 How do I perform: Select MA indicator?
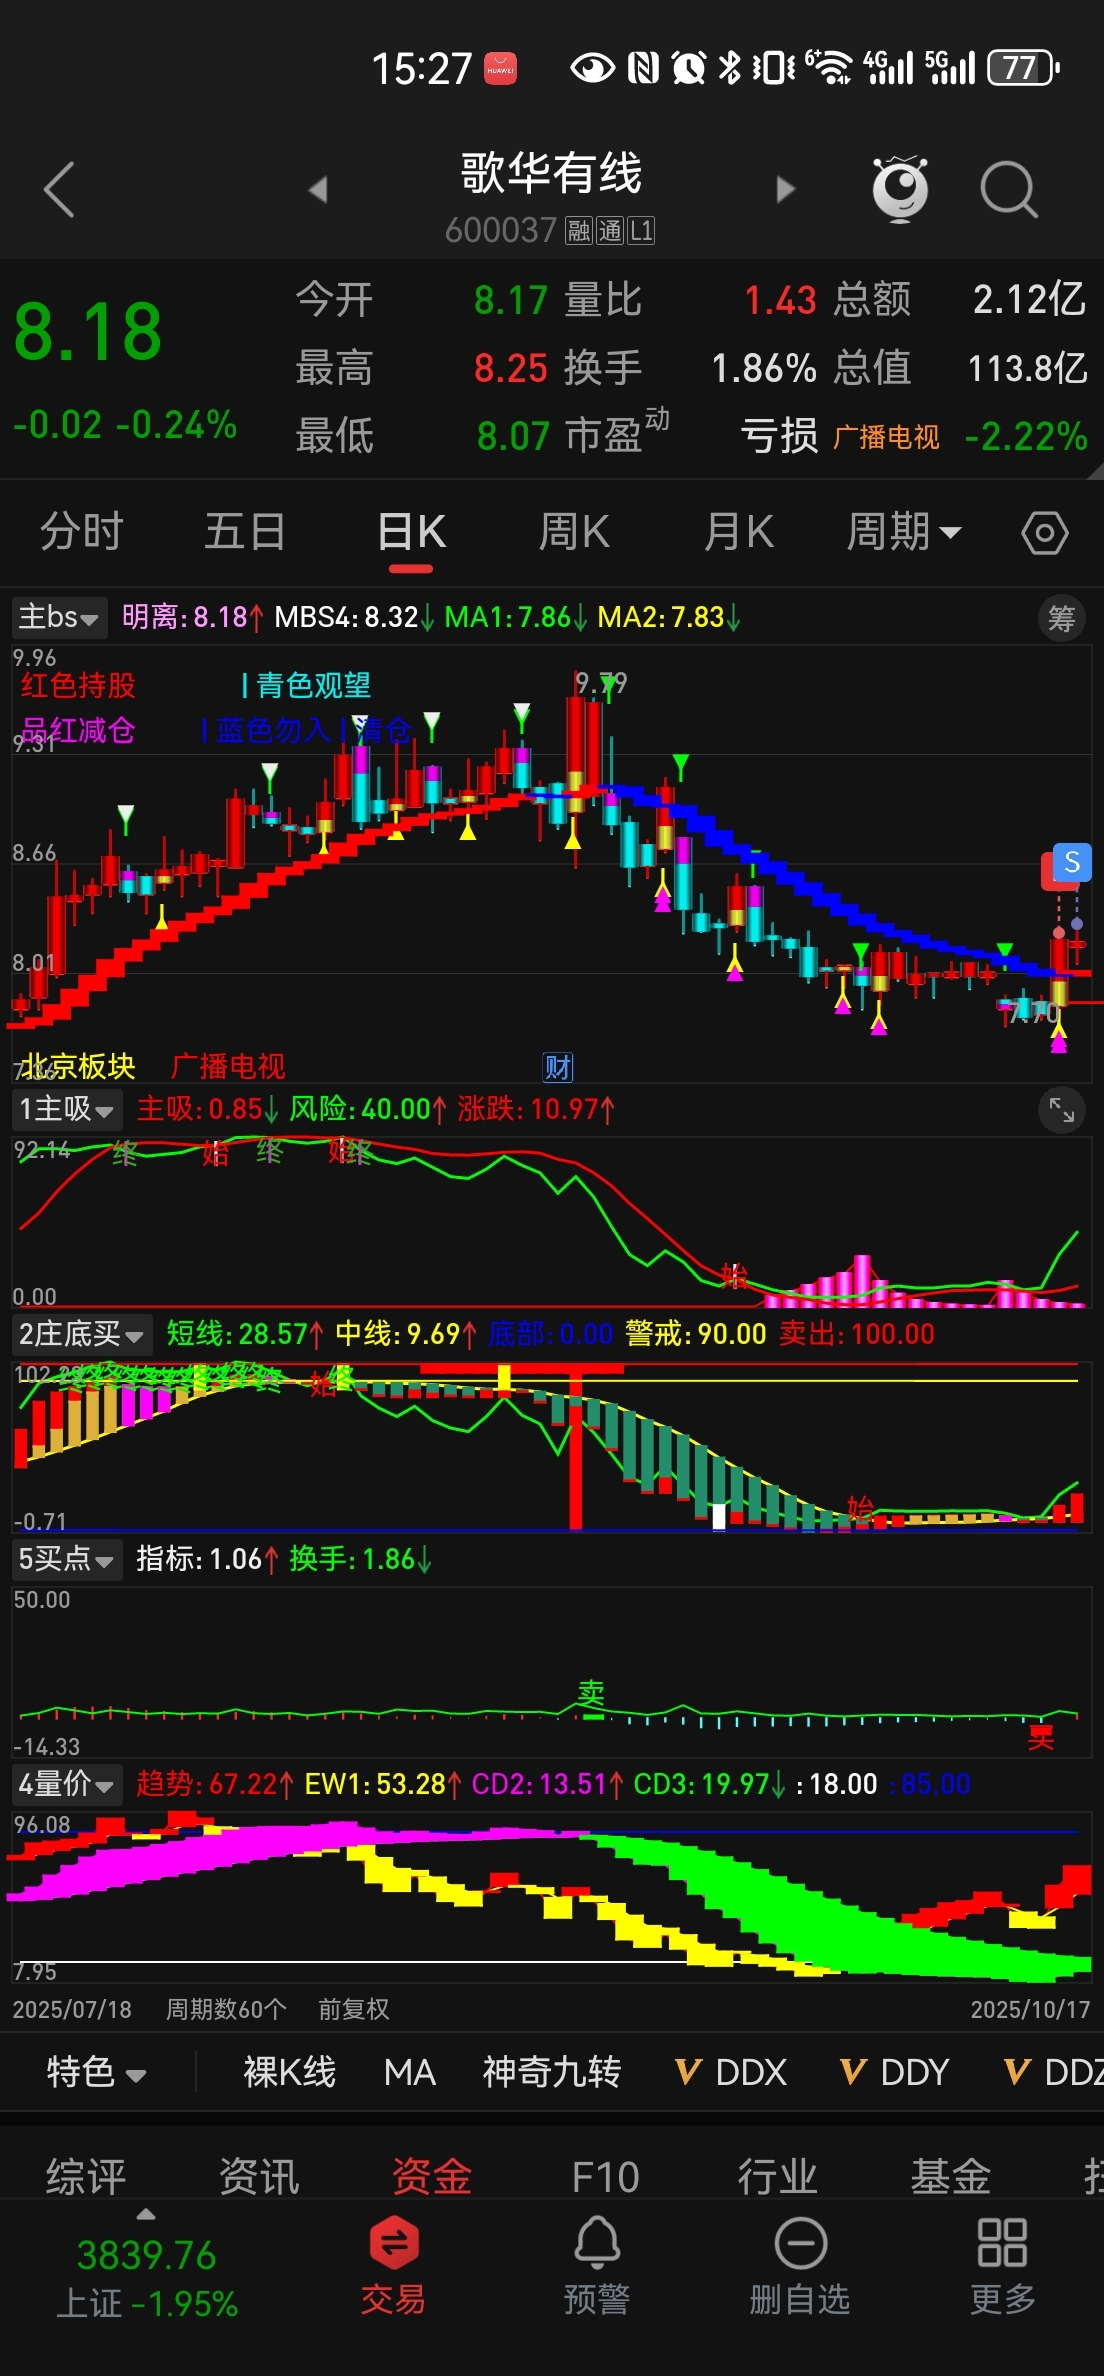pyautogui.click(x=410, y=2072)
